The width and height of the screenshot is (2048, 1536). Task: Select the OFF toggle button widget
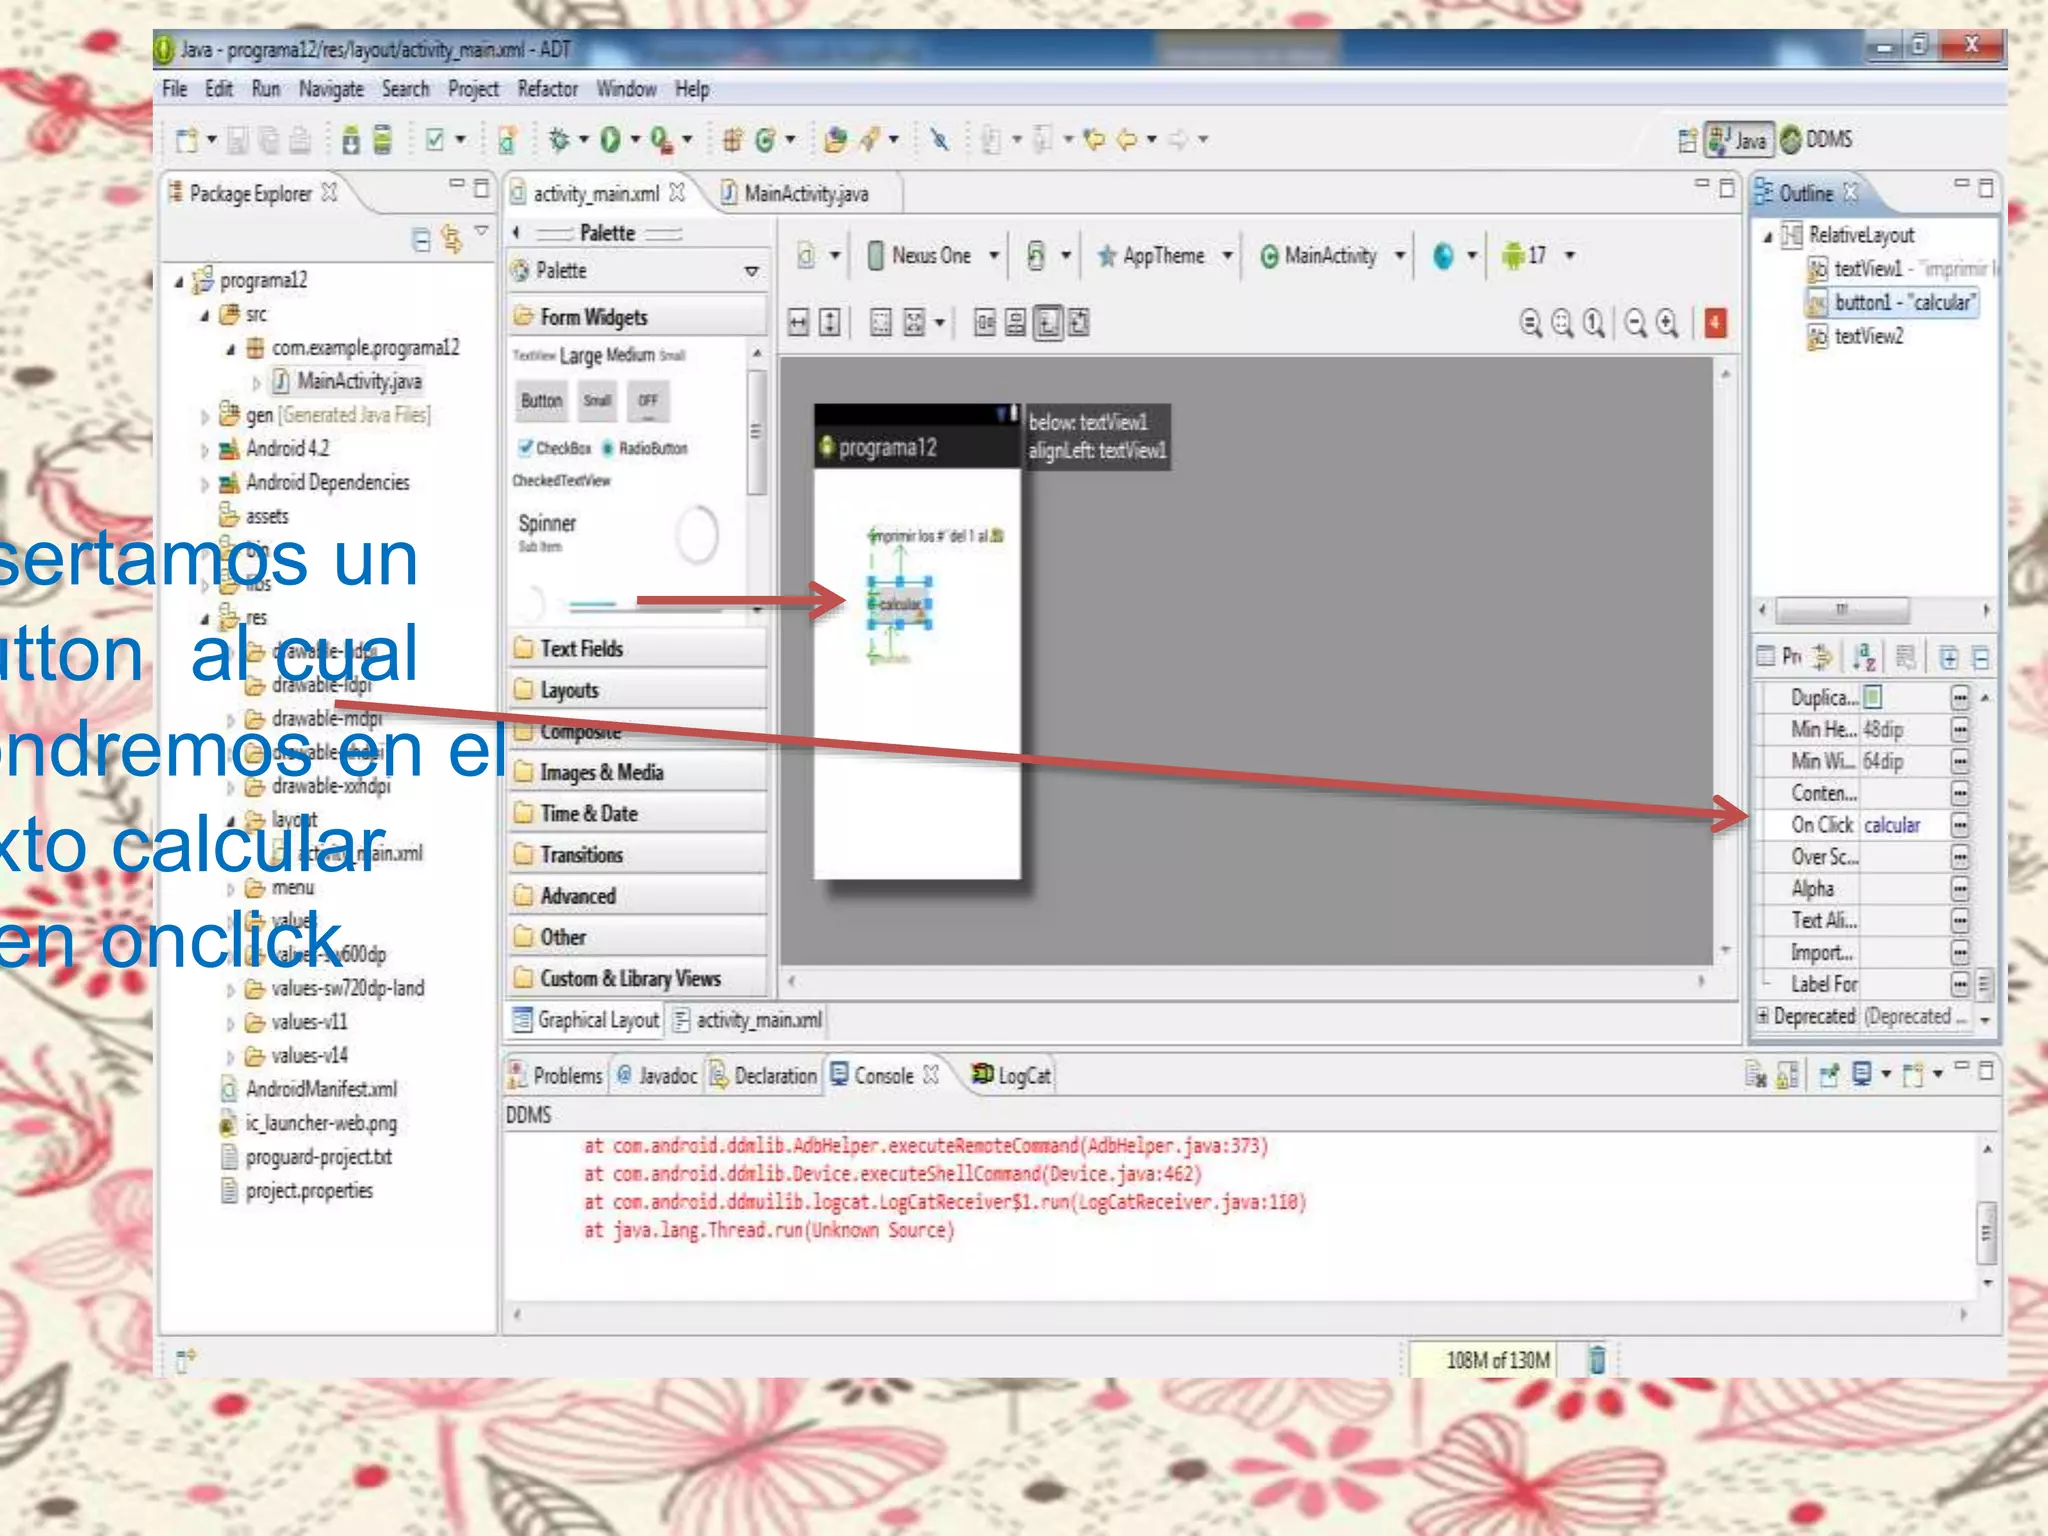coord(648,402)
